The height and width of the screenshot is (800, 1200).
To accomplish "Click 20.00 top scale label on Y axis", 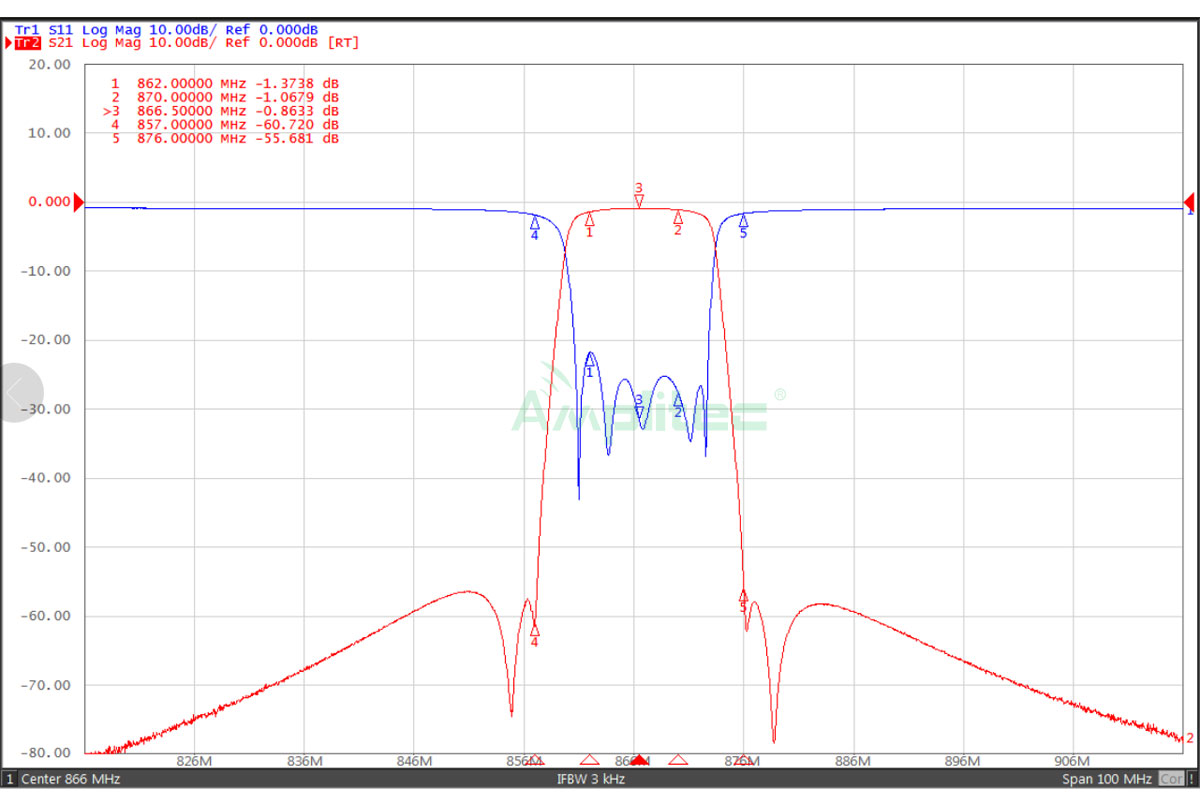I will point(50,64).
